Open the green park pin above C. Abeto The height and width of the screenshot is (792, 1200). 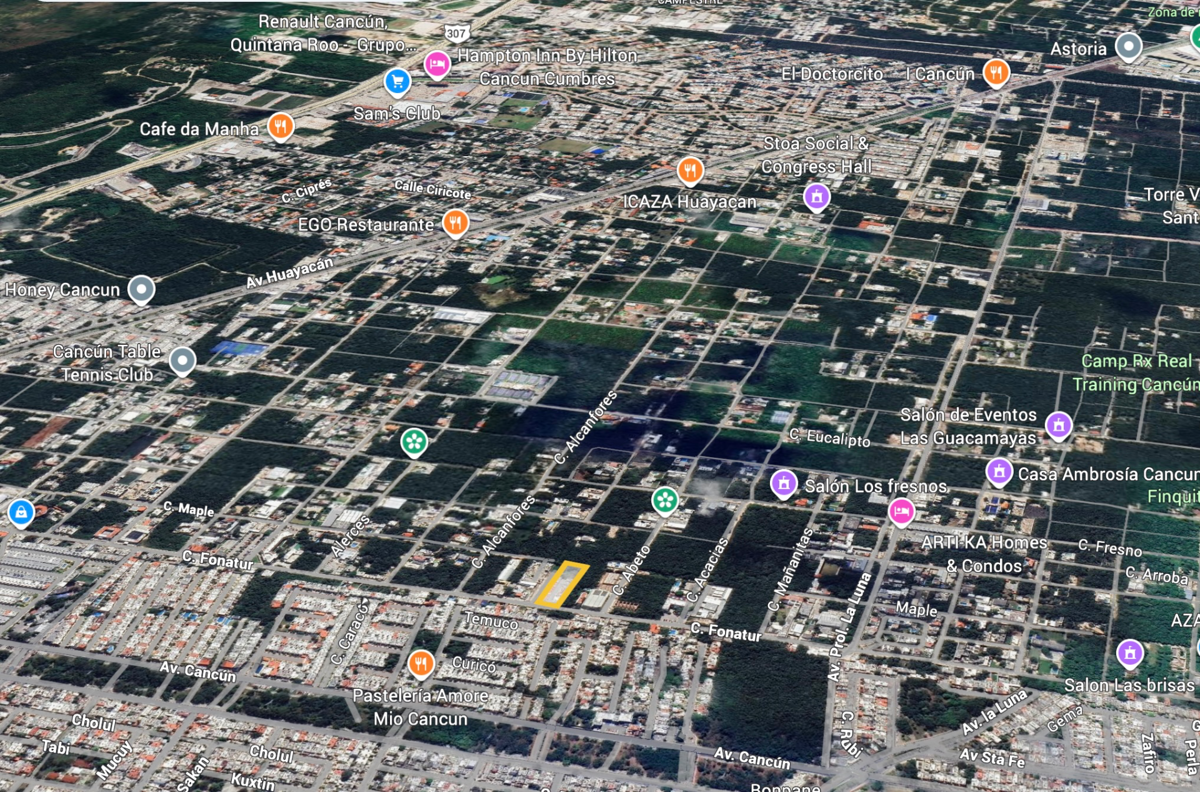click(x=665, y=499)
